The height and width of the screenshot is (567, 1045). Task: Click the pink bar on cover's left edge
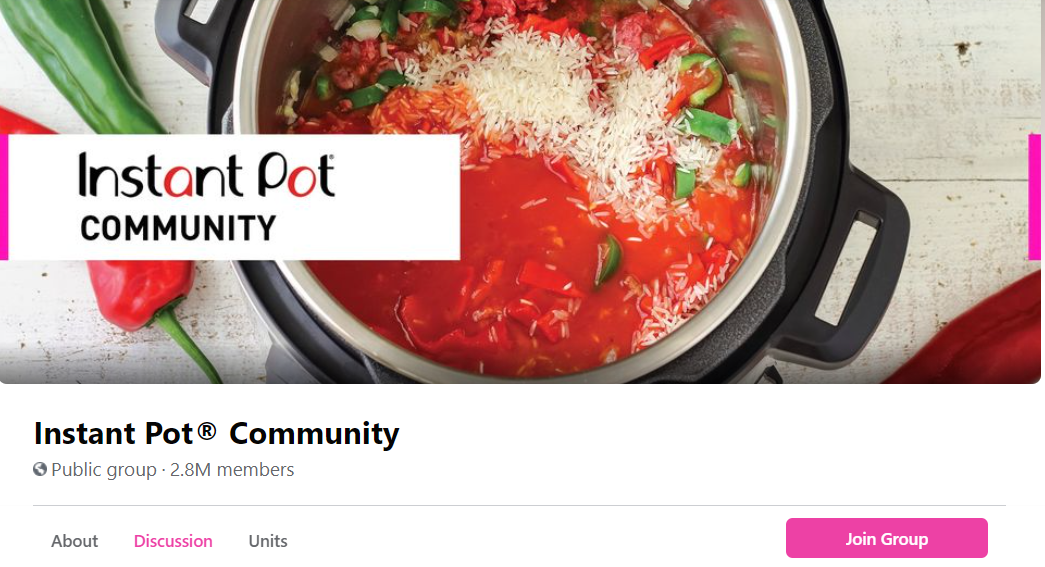pos(4,197)
